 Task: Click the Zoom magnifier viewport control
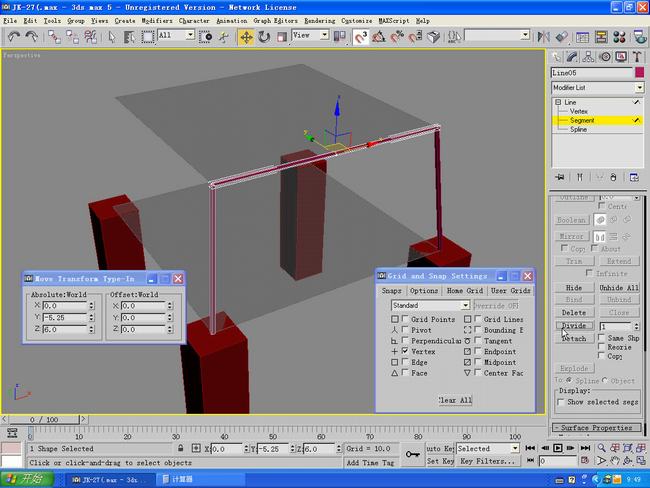[x=601, y=448]
